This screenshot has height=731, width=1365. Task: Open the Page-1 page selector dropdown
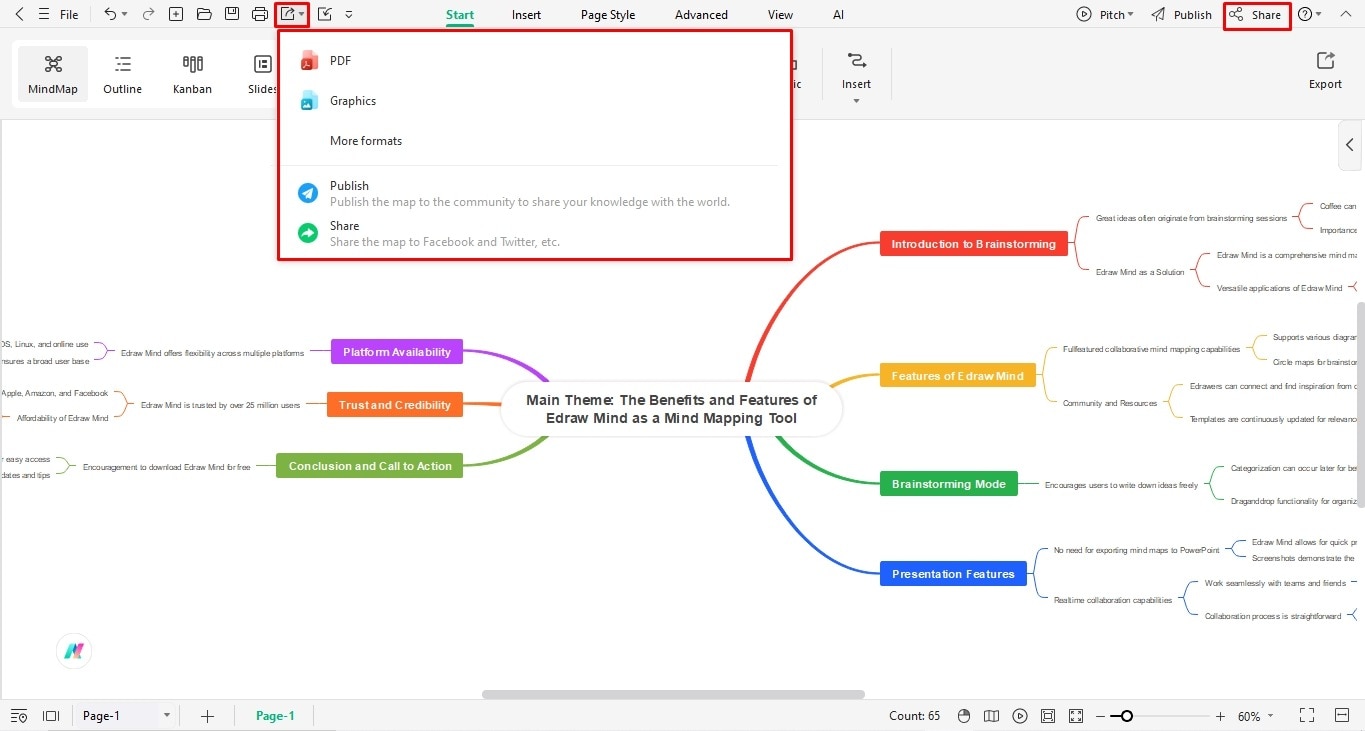[x=126, y=716]
